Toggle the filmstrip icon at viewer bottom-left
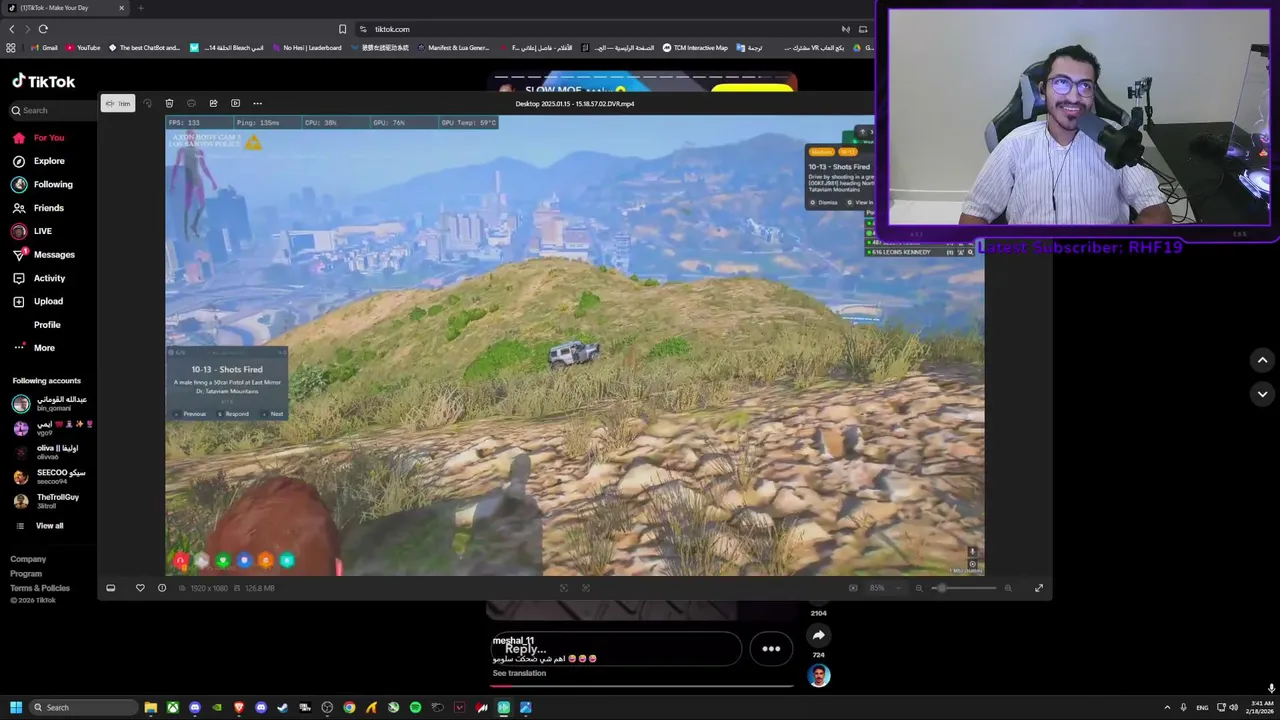 (x=111, y=588)
